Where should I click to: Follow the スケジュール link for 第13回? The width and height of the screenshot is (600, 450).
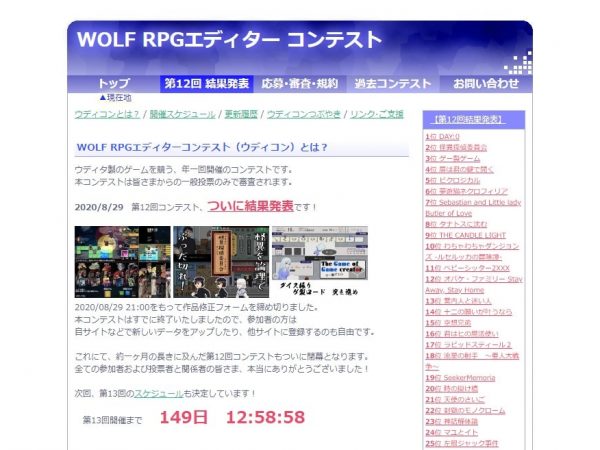(x=159, y=393)
